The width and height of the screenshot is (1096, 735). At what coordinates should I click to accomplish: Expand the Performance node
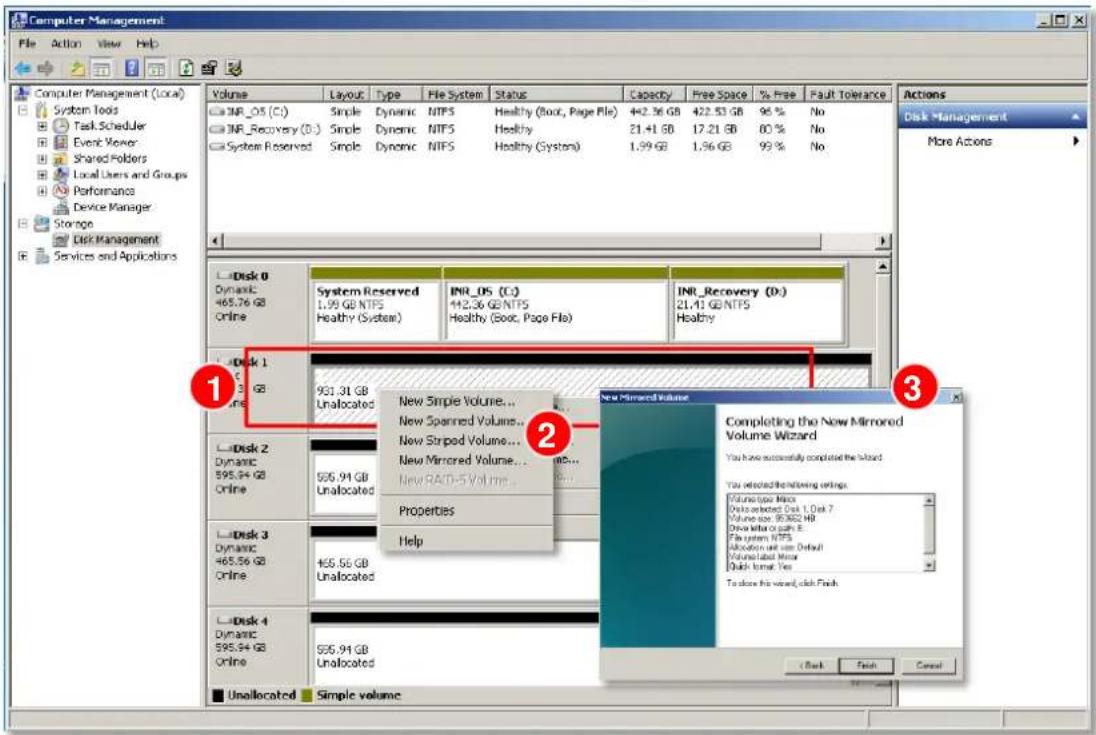(42, 191)
